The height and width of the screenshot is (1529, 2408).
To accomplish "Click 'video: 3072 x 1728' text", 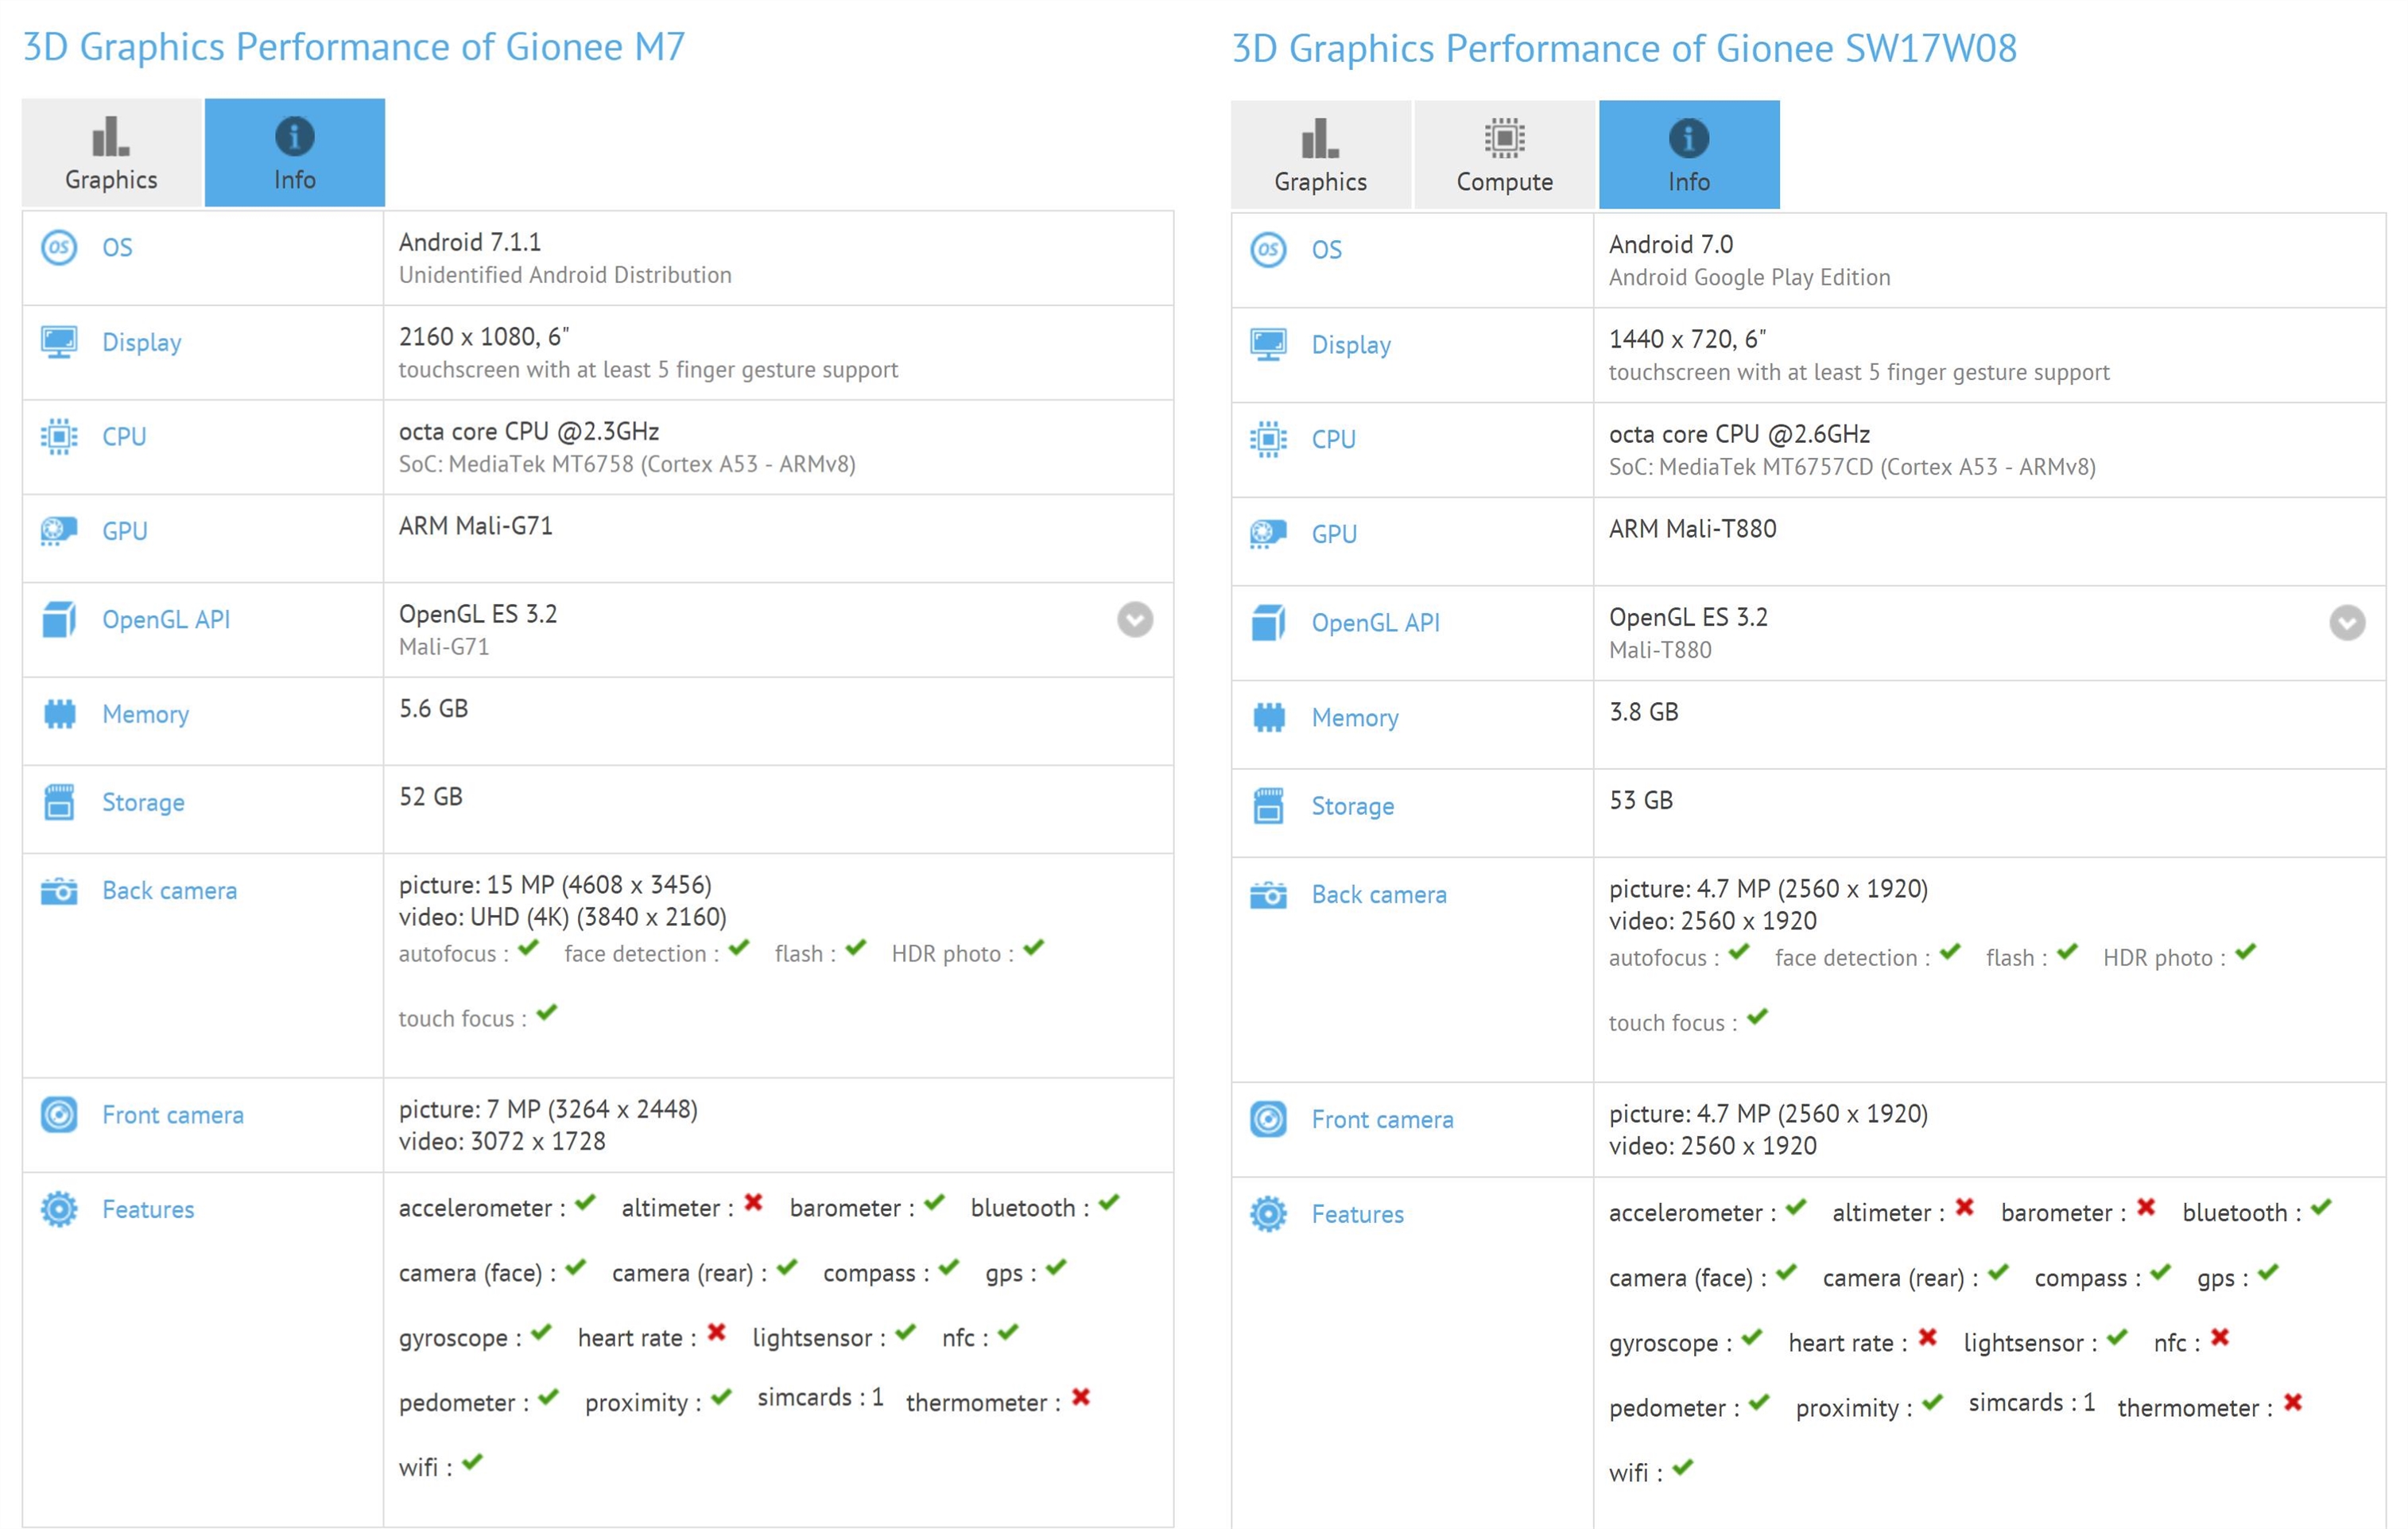I will [502, 1141].
